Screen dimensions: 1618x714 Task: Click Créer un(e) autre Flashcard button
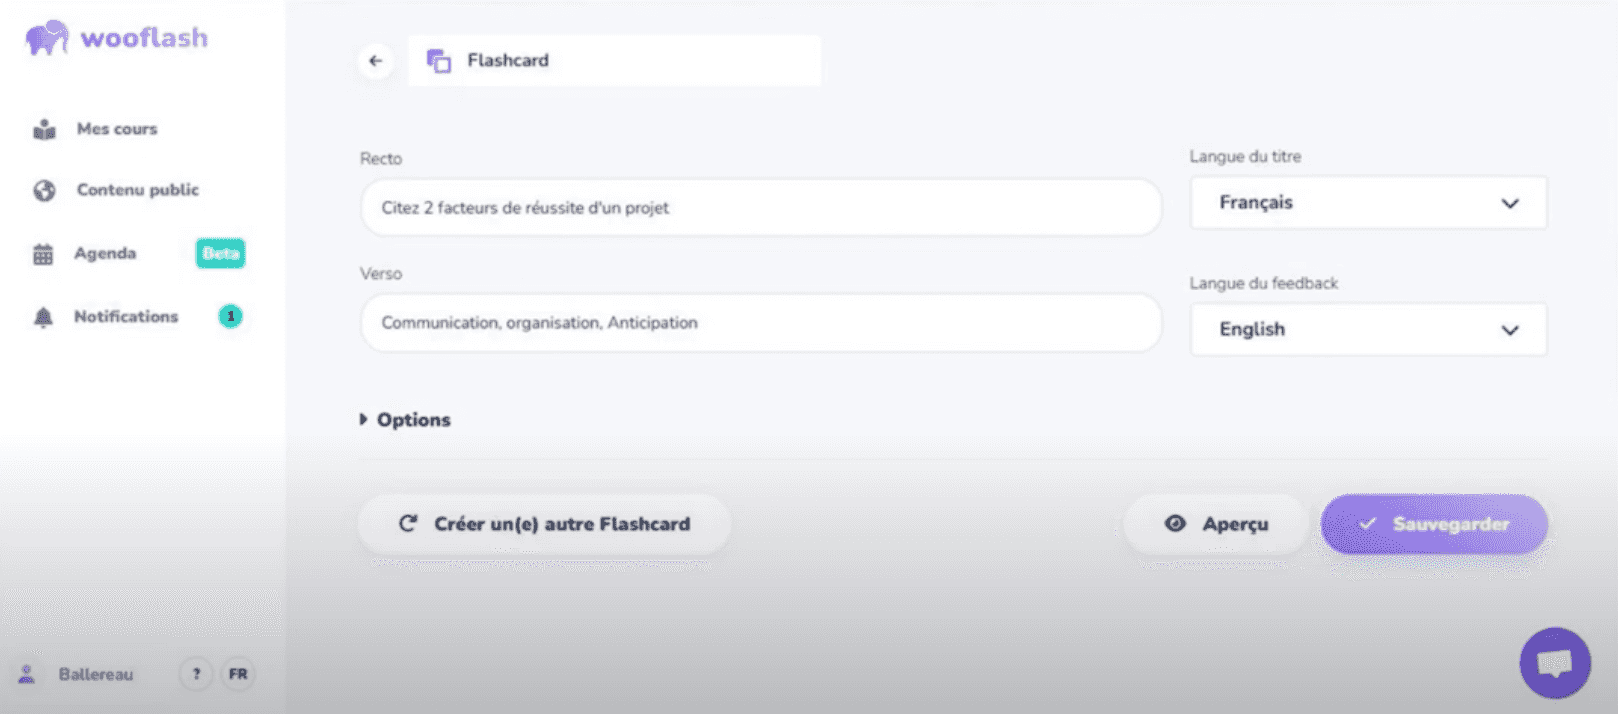[x=544, y=524]
